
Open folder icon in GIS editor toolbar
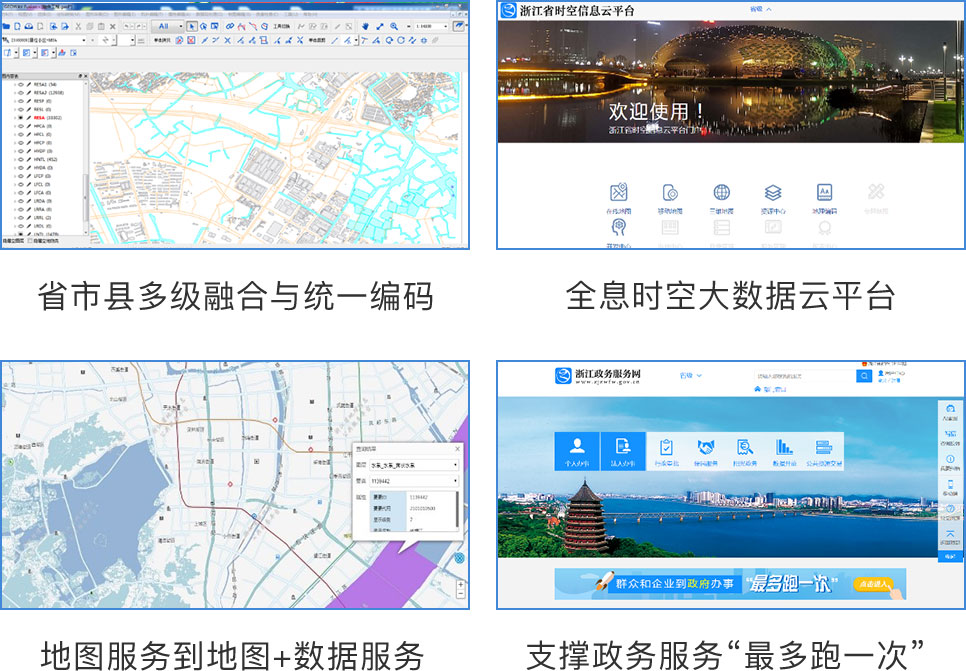(6, 26)
